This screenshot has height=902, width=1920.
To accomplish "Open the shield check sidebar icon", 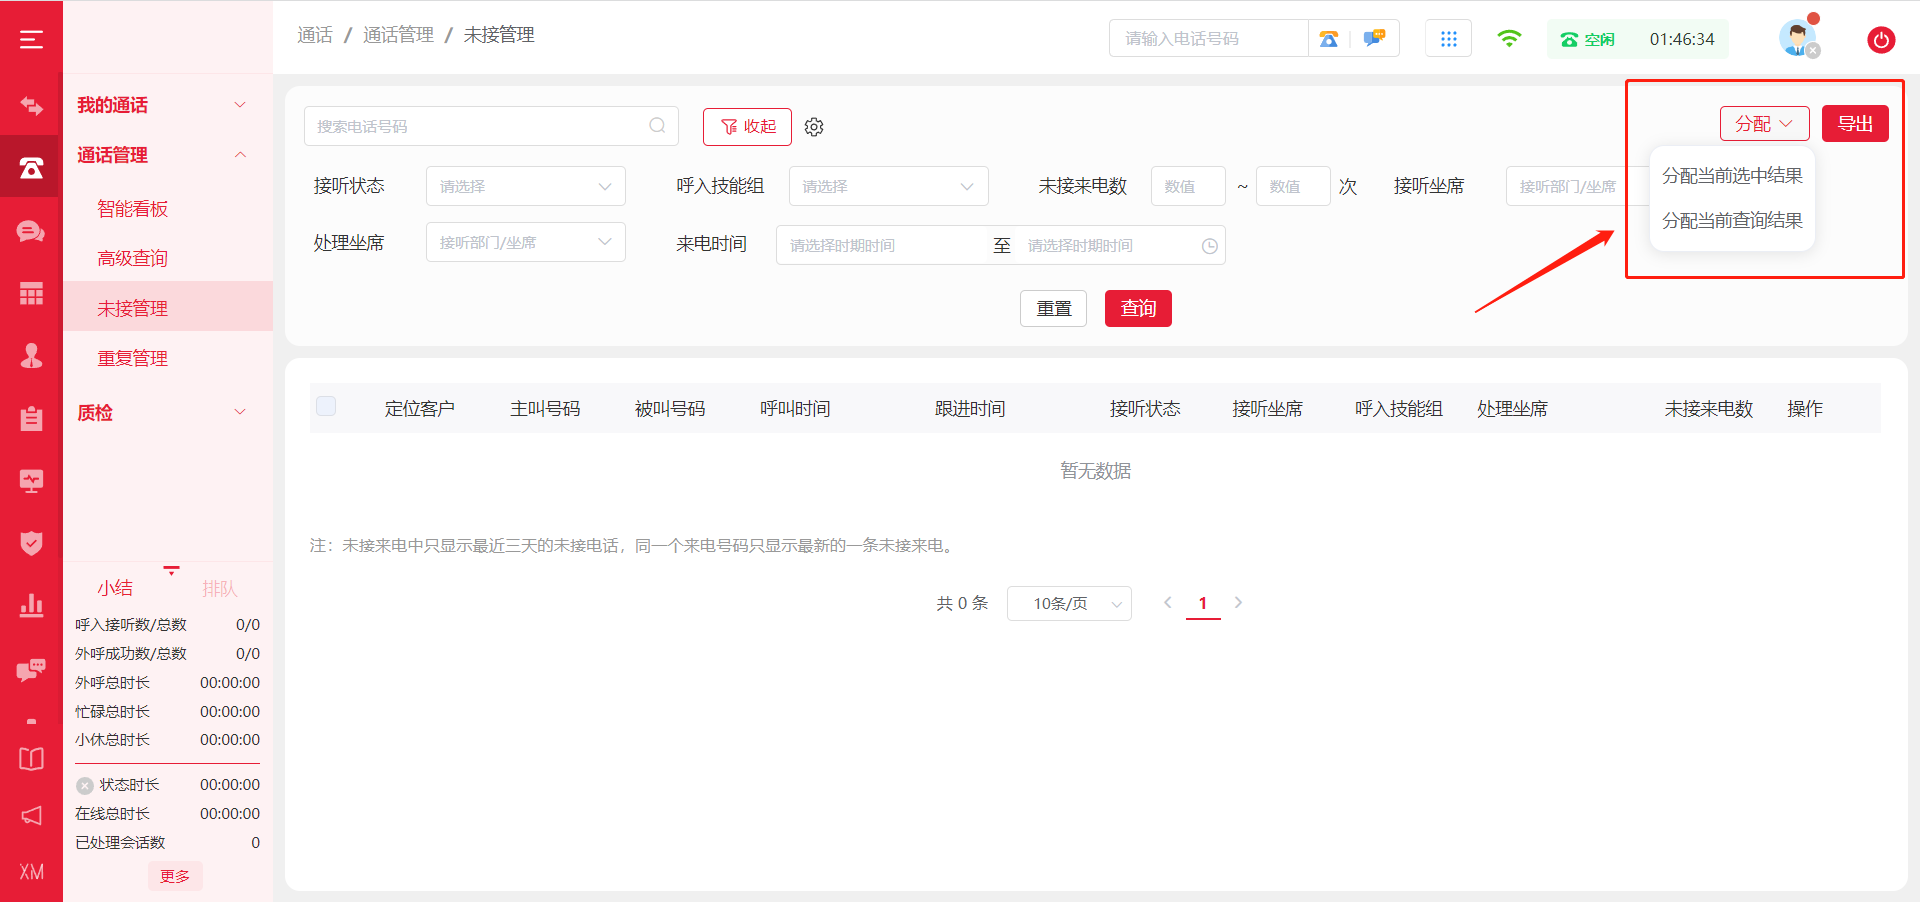I will [x=31, y=543].
